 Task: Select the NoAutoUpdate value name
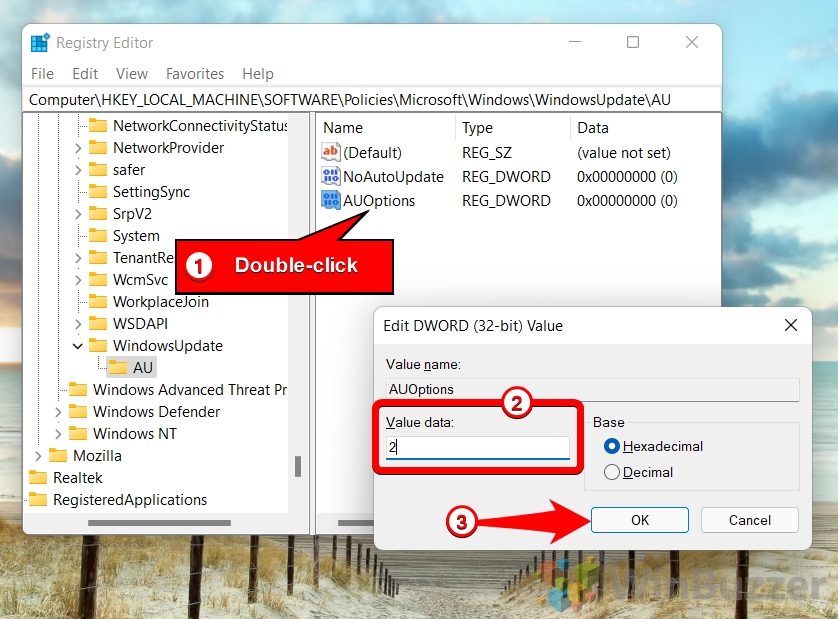393,176
